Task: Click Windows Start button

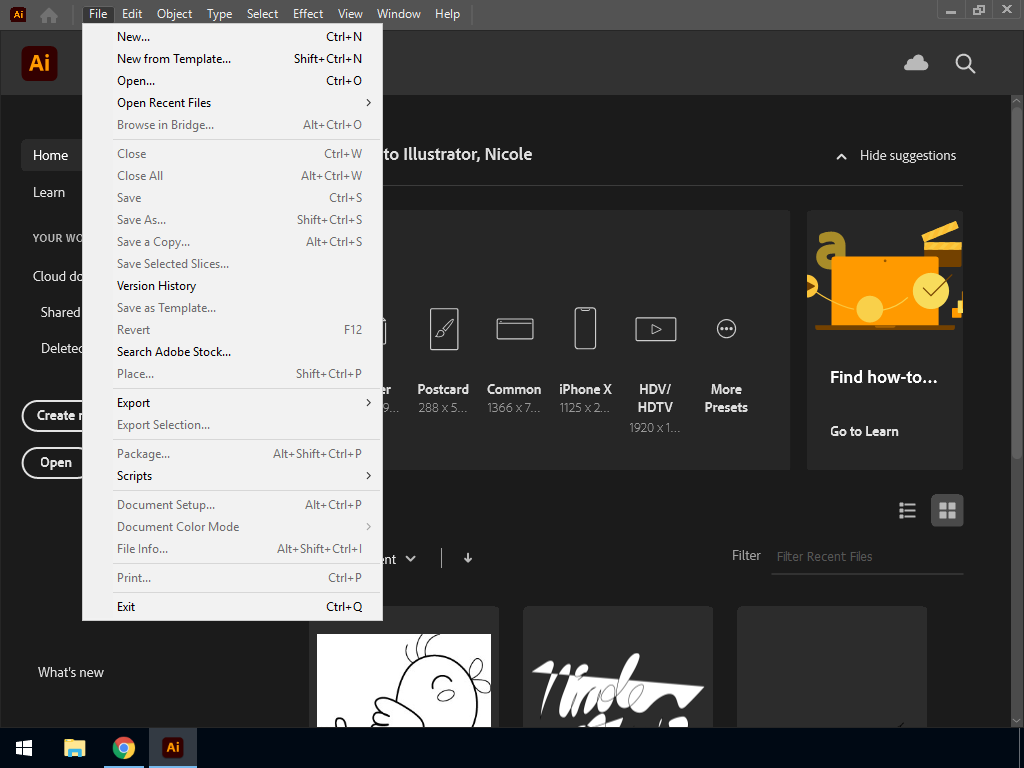Action: tap(24, 748)
